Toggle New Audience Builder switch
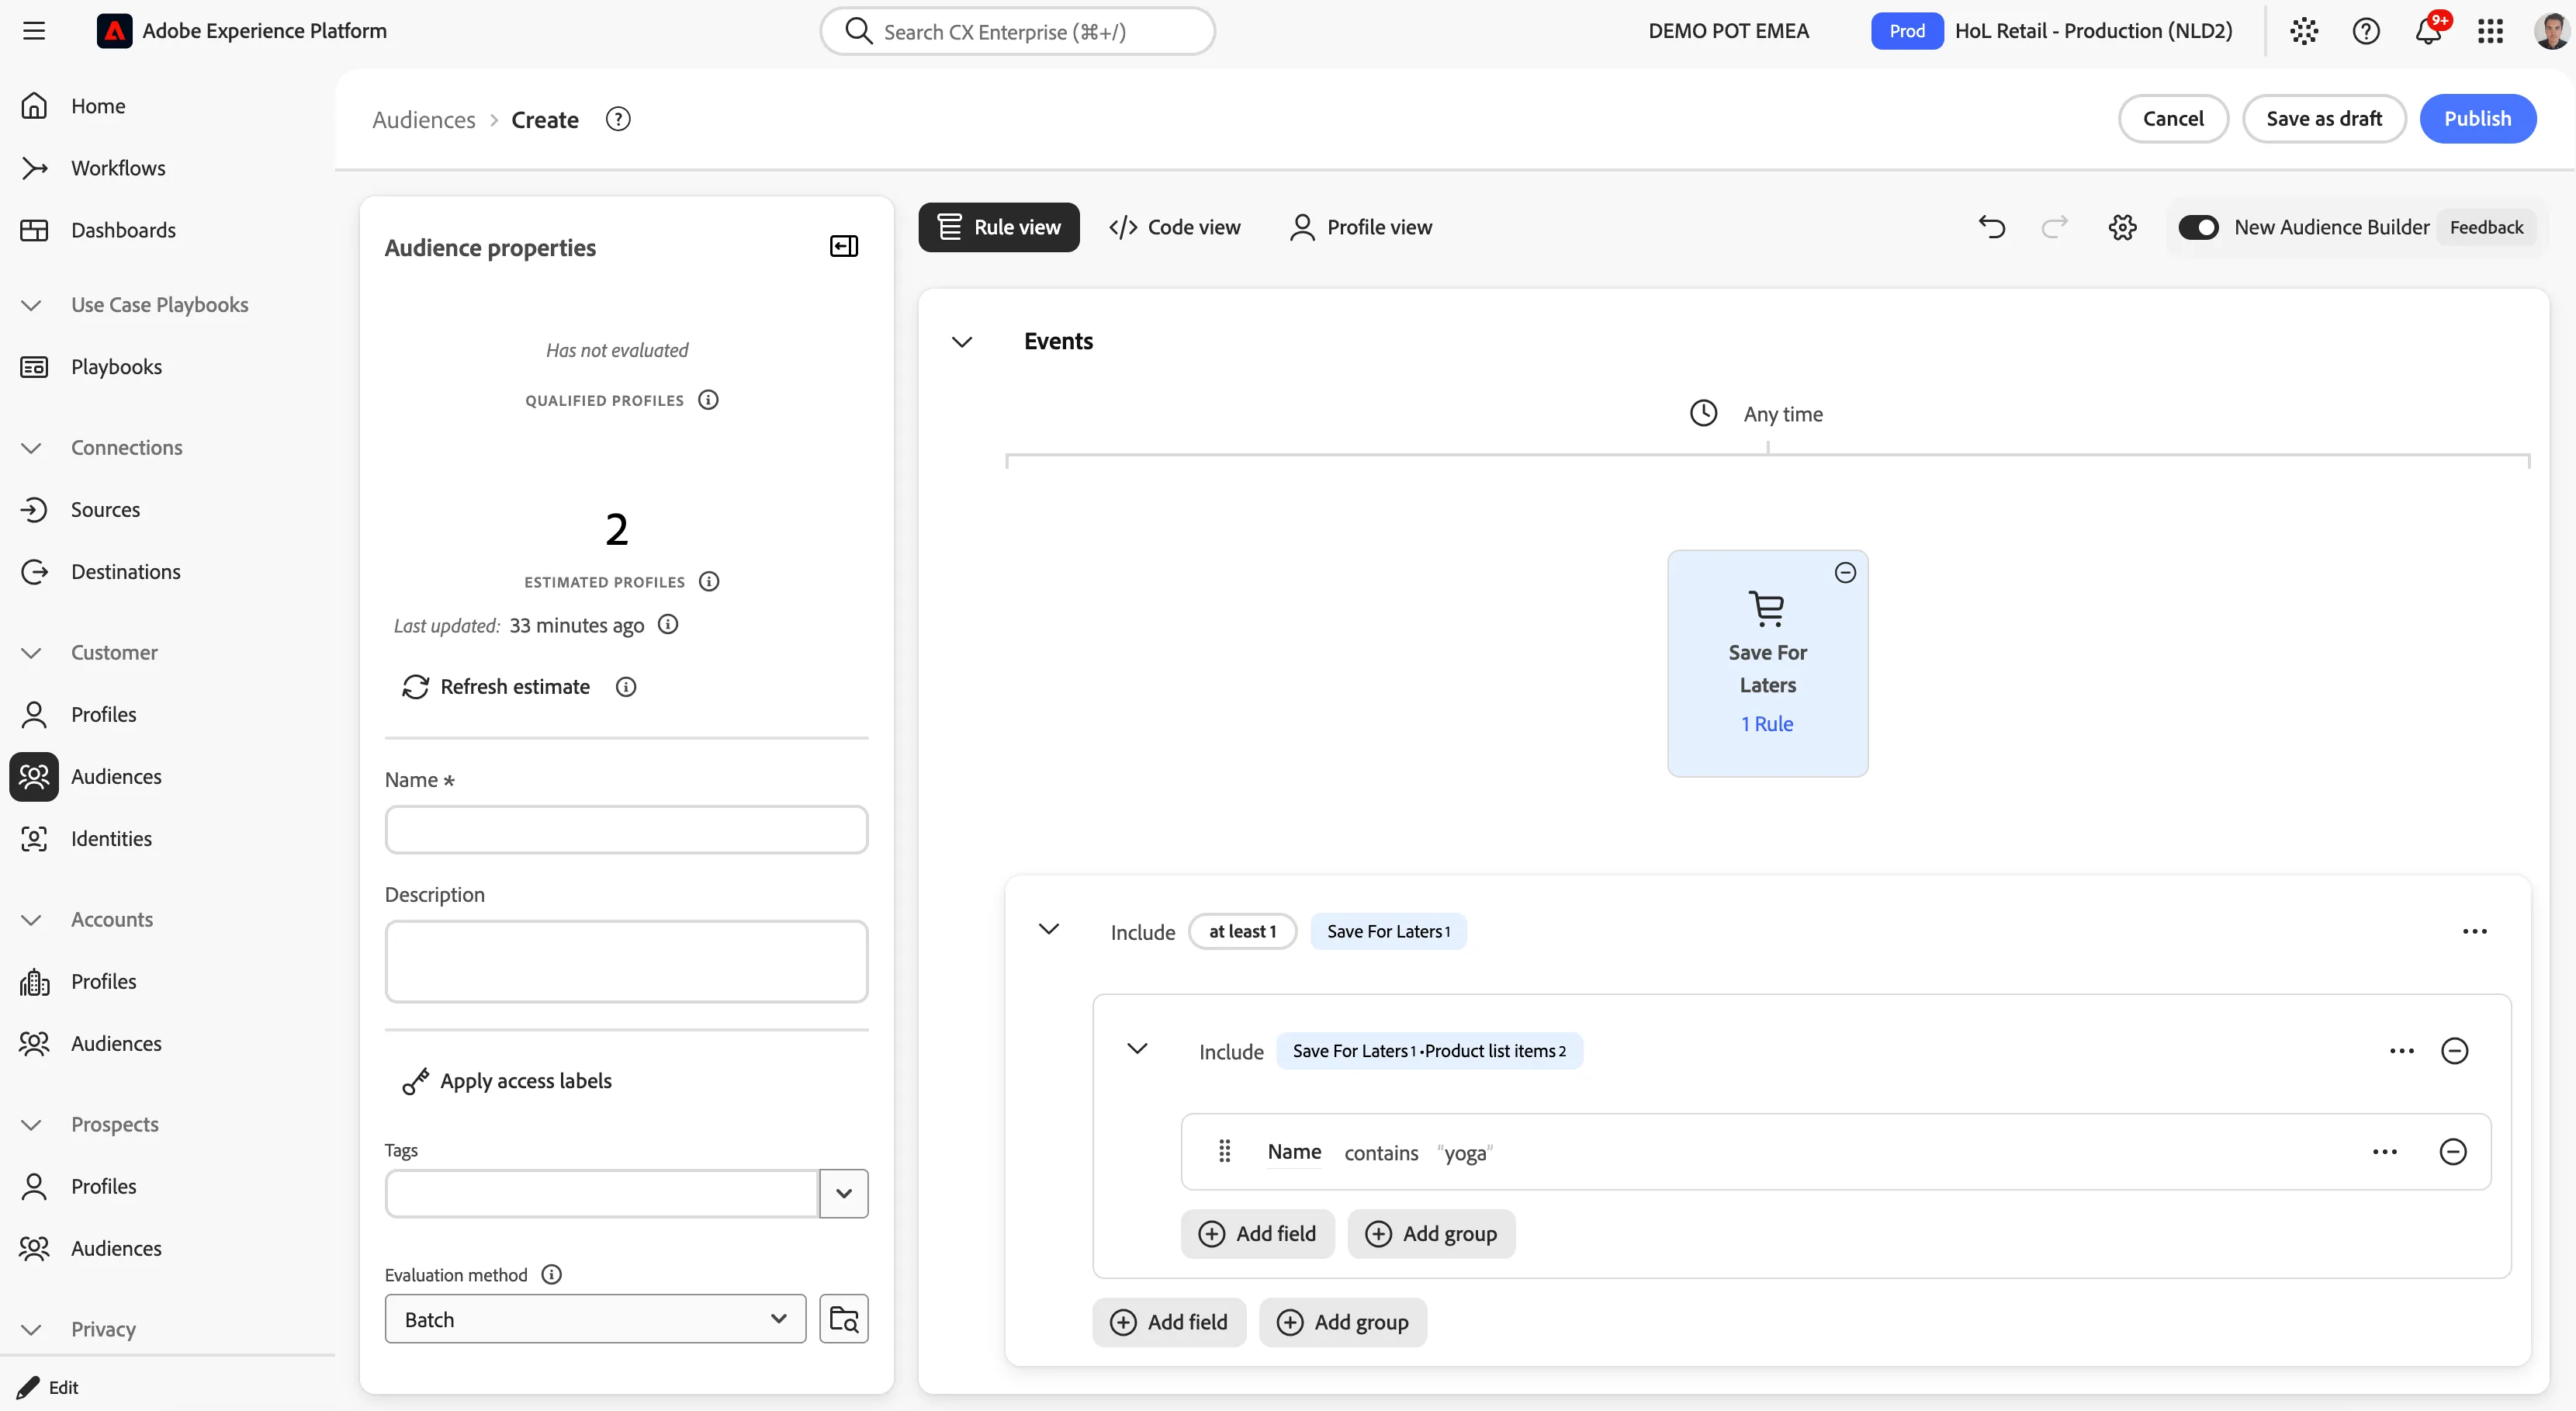 coord(2198,227)
